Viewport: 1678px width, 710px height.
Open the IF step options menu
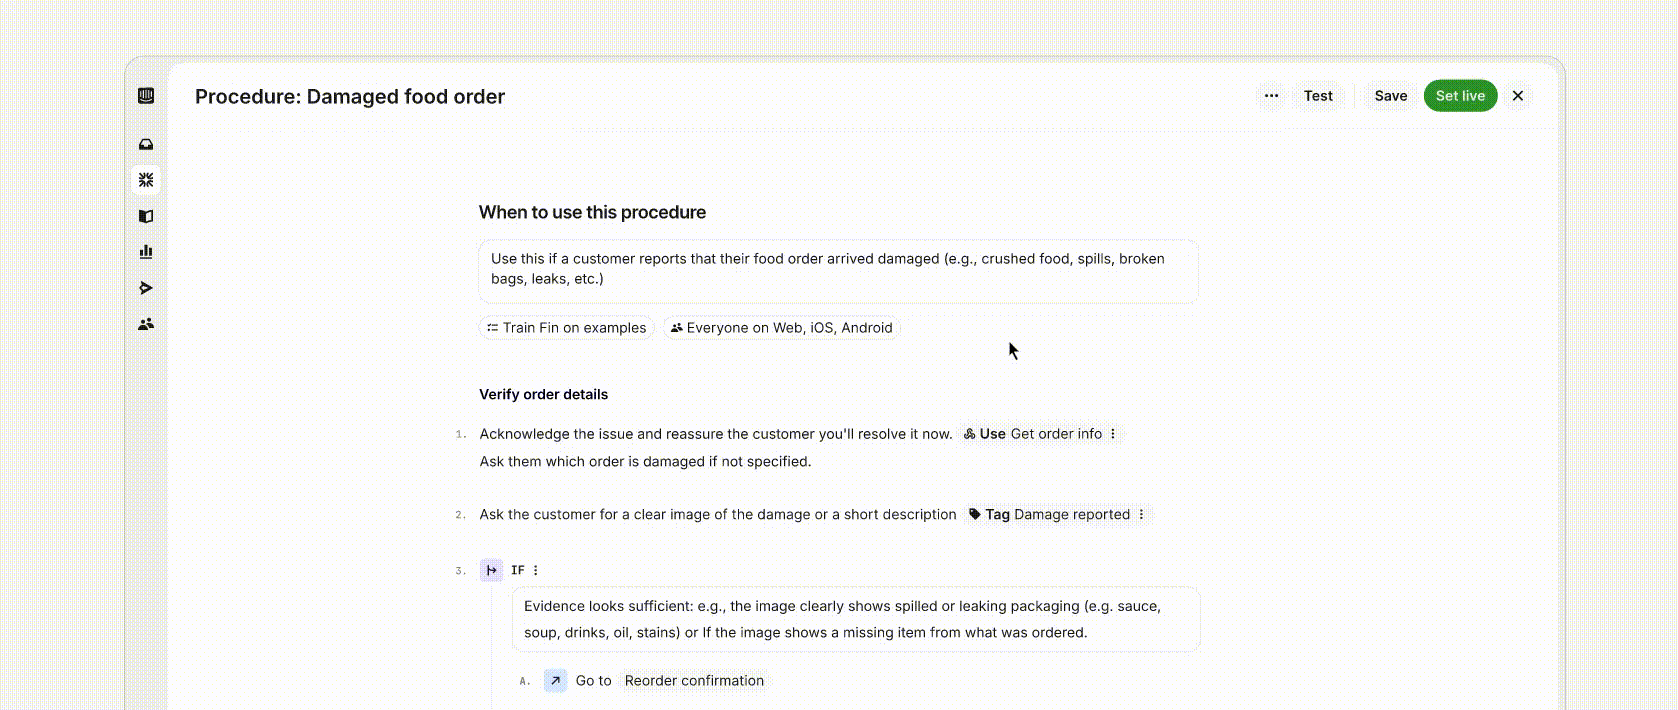pyautogui.click(x=536, y=570)
